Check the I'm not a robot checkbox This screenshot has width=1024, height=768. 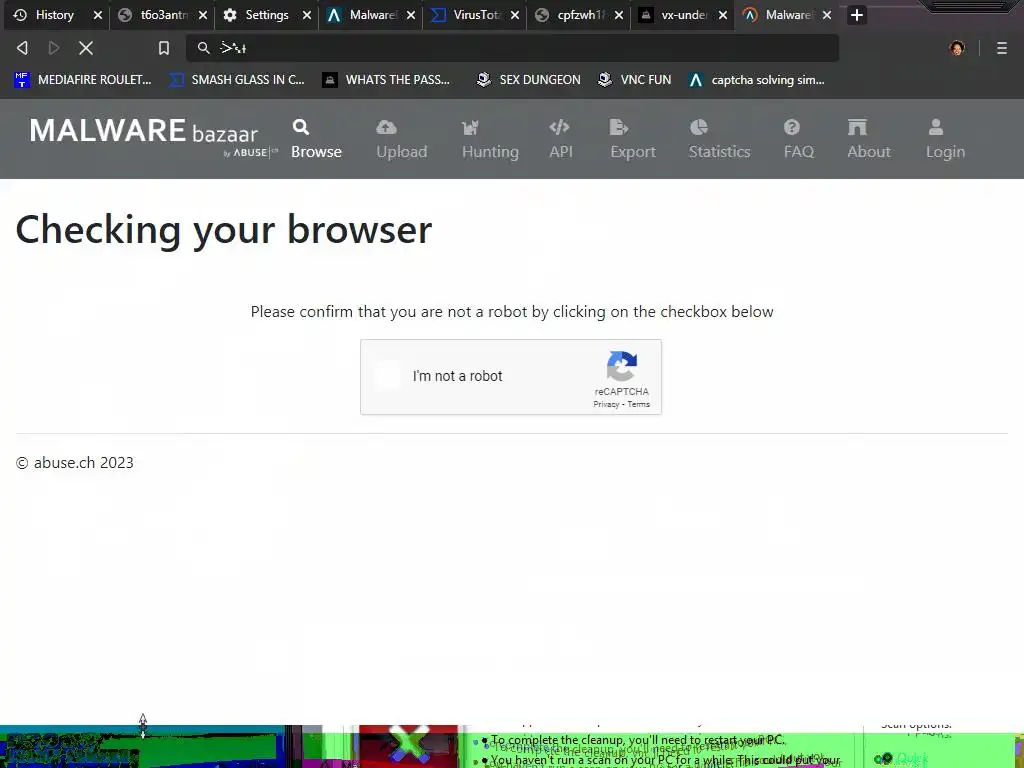pos(387,376)
